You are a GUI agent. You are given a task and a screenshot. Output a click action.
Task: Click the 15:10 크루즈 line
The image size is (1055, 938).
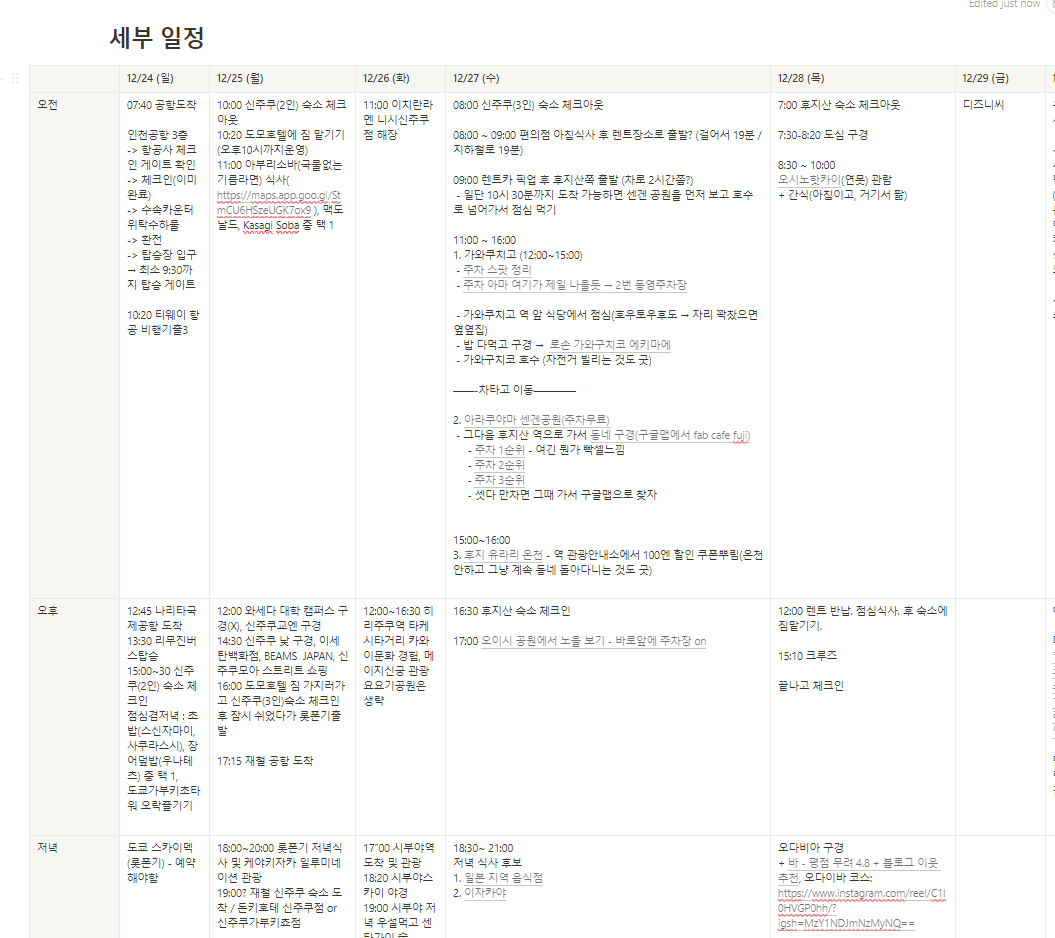(807, 655)
